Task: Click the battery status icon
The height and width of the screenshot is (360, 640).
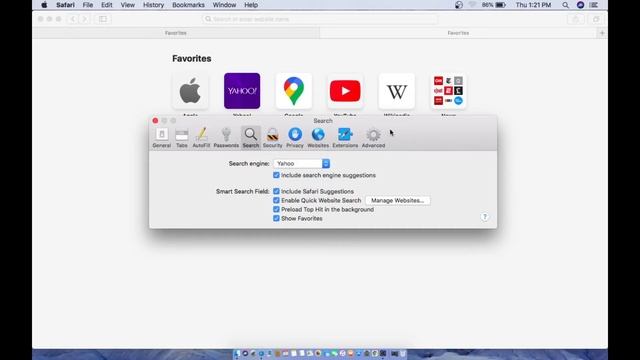Action: (500, 5)
